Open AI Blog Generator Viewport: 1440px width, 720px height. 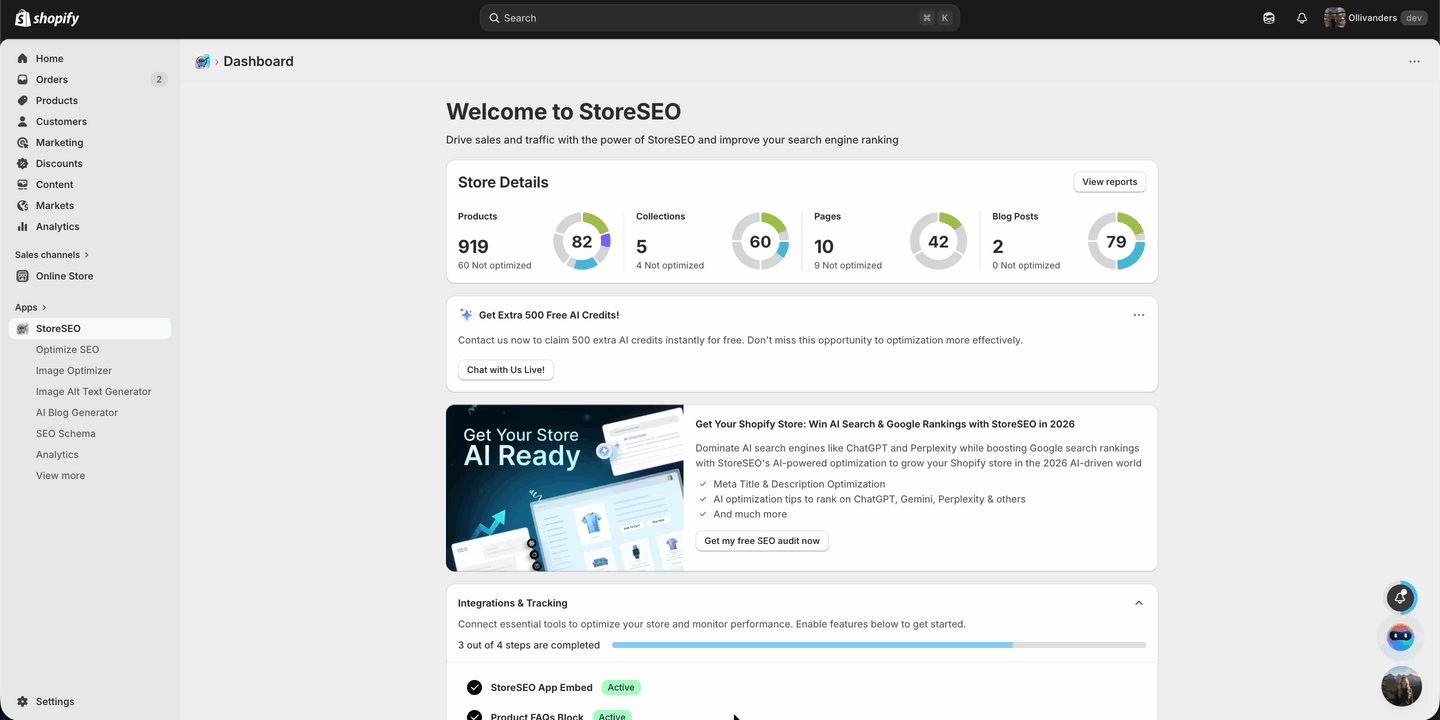click(77, 412)
